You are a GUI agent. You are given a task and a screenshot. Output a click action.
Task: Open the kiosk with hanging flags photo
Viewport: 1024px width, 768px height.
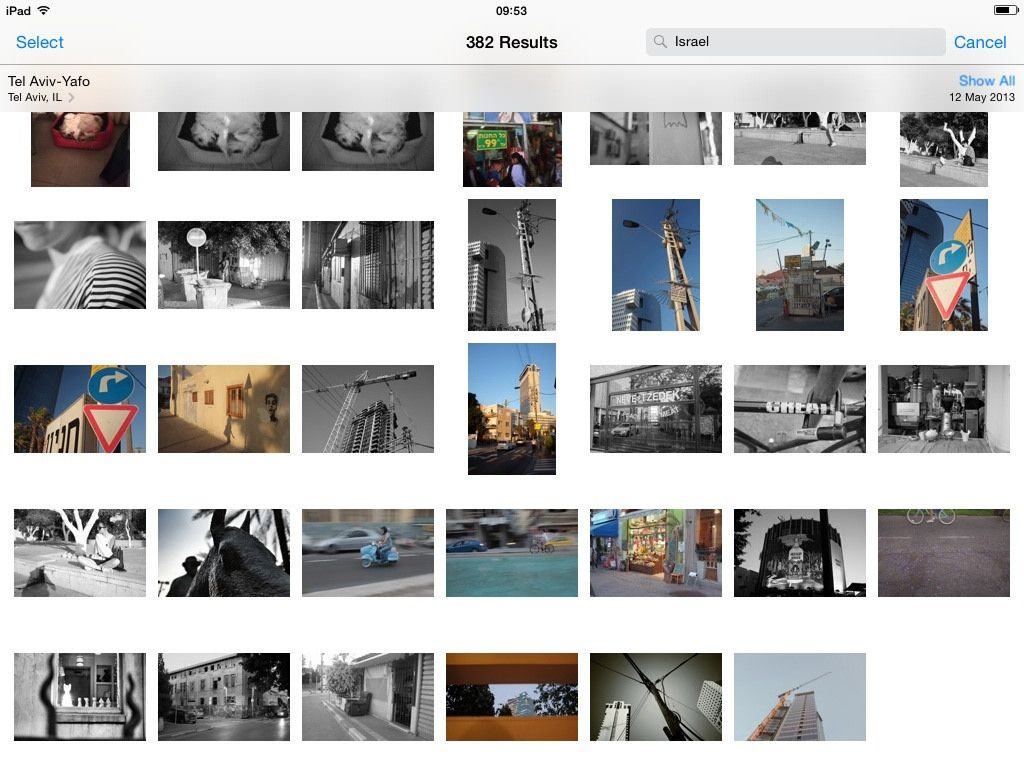click(x=800, y=265)
